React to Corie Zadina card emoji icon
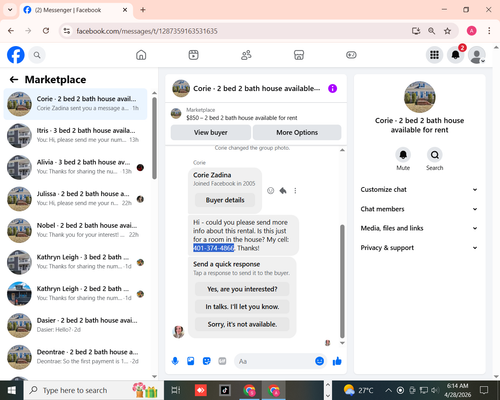The image size is (500, 400). [x=271, y=191]
